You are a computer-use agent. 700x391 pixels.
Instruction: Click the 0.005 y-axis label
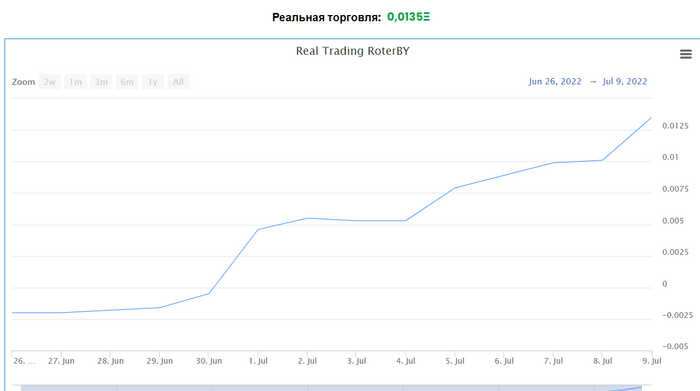[673, 221]
